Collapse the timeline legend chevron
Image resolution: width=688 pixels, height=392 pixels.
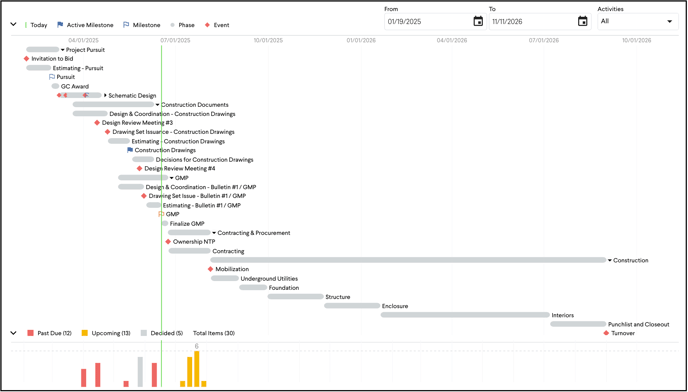[x=13, y=25]
